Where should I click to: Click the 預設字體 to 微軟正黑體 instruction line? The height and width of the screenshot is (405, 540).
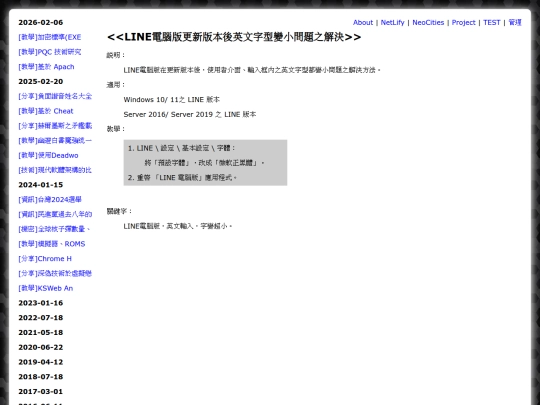coord(205,163)
